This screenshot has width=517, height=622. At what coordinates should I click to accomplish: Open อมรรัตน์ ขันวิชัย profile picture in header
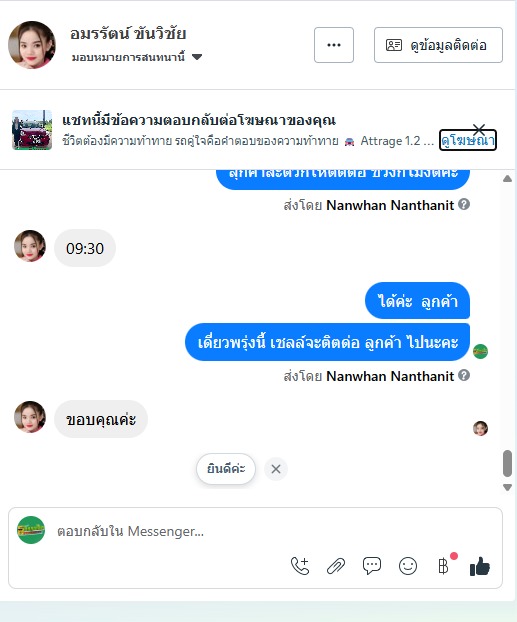click(x=32, y=45)
